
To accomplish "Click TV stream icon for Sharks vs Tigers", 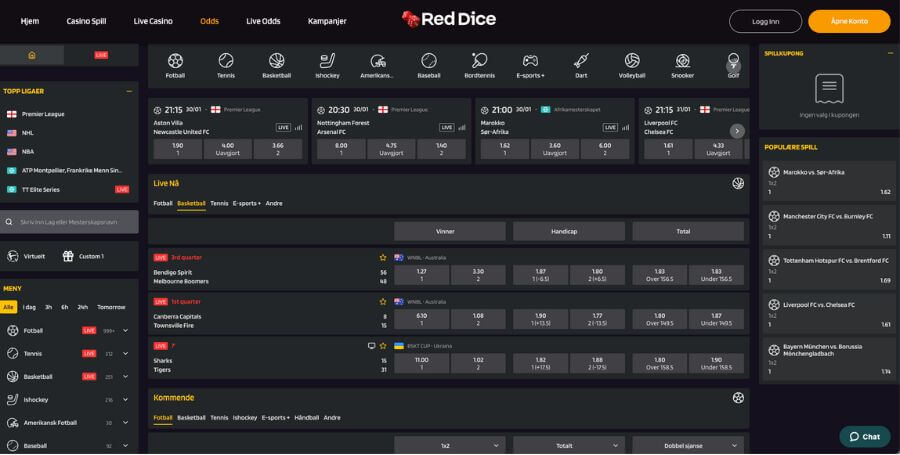I will pos(371,346).
